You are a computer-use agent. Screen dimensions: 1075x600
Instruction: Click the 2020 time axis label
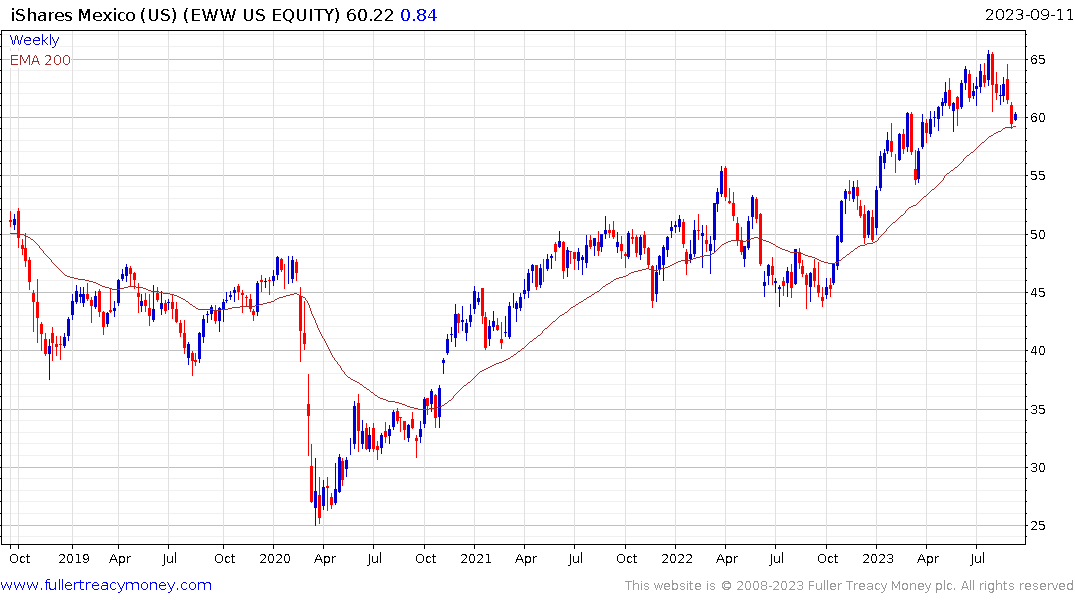tap(275, 558)
